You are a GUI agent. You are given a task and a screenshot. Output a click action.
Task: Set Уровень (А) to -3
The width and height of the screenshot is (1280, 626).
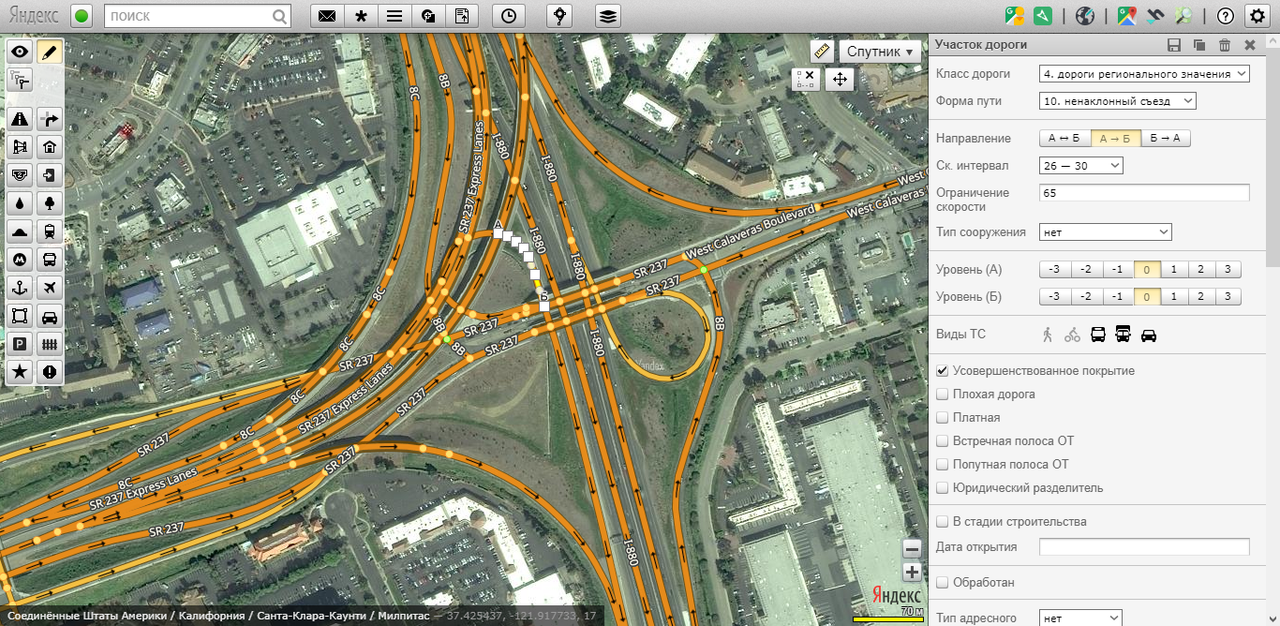click(x=1055, y=270)
